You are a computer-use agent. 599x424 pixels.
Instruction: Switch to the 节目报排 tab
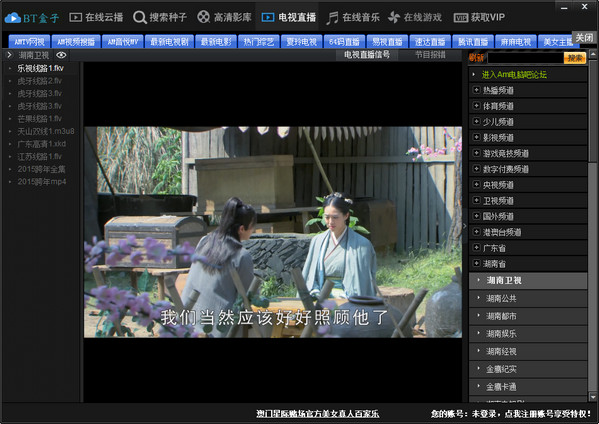pyautogui.click(x=430, y=55)
